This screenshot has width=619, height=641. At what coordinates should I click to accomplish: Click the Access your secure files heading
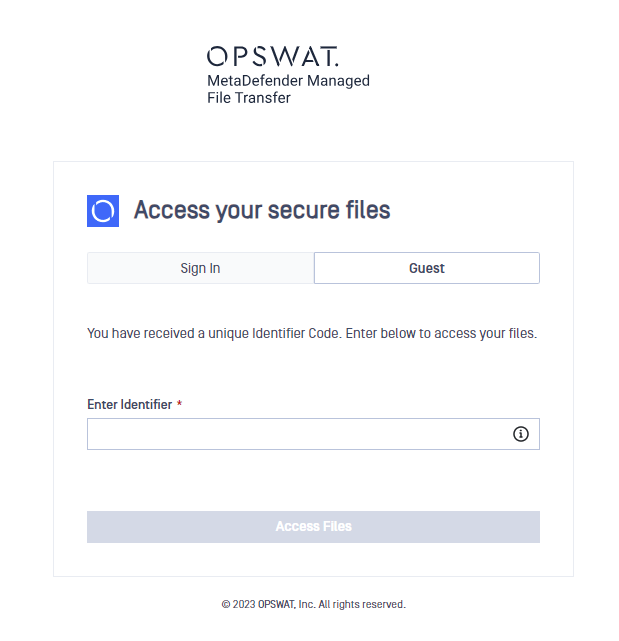point(262,210)
